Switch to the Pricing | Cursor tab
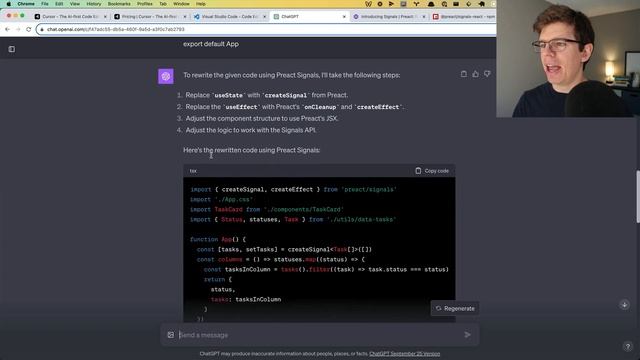Screen dimensions: 640x360 (x=149, y=16)
